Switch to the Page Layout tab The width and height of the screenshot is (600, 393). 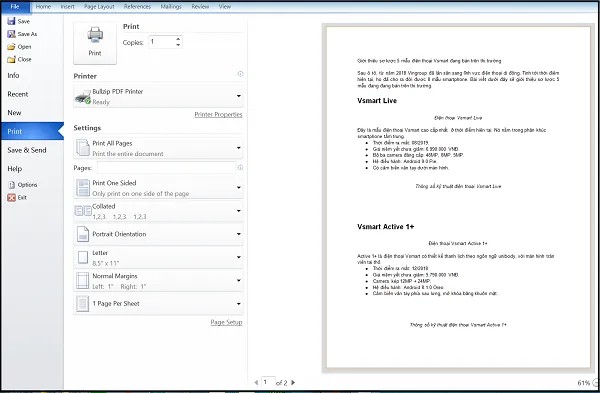point(99,7)
